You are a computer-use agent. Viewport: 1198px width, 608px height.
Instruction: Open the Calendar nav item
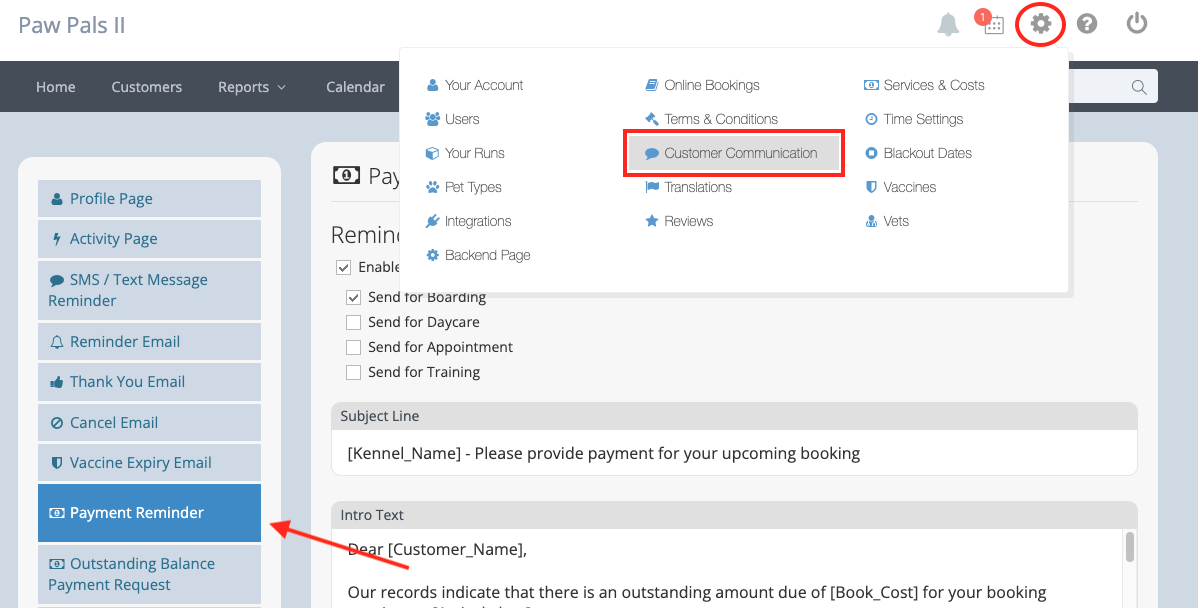[355, 87]
